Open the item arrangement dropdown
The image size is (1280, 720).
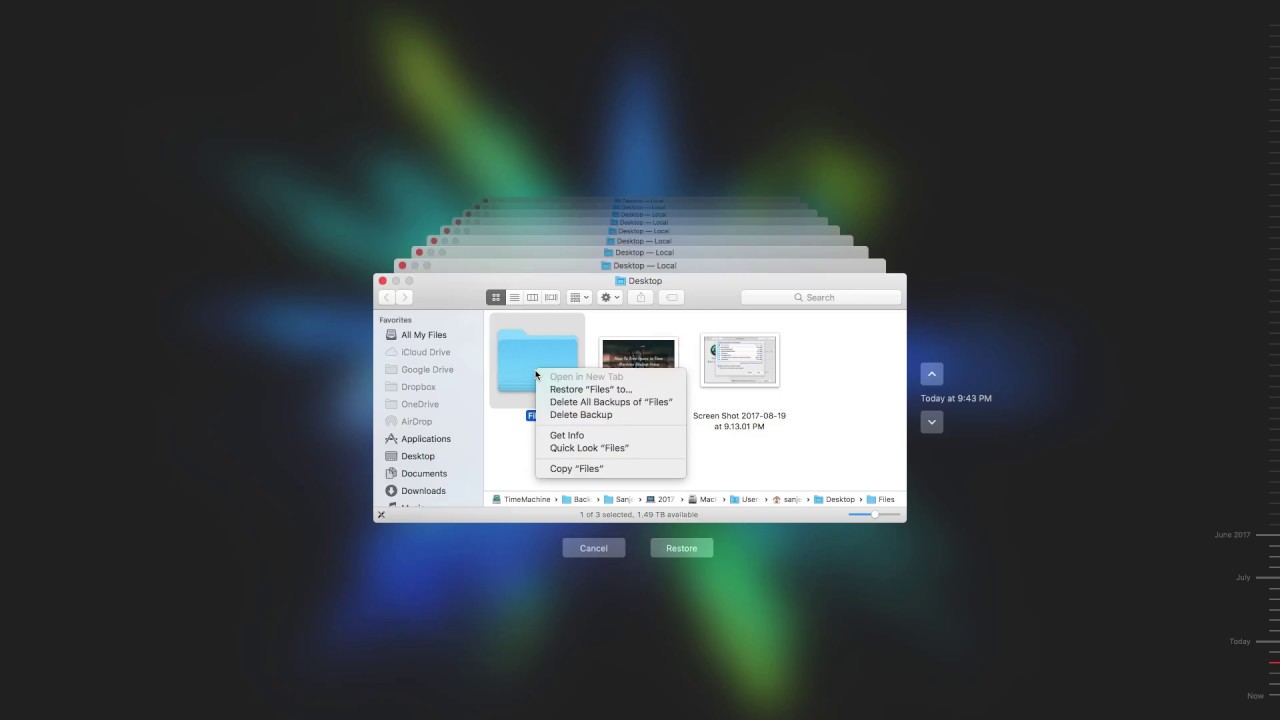578,297
